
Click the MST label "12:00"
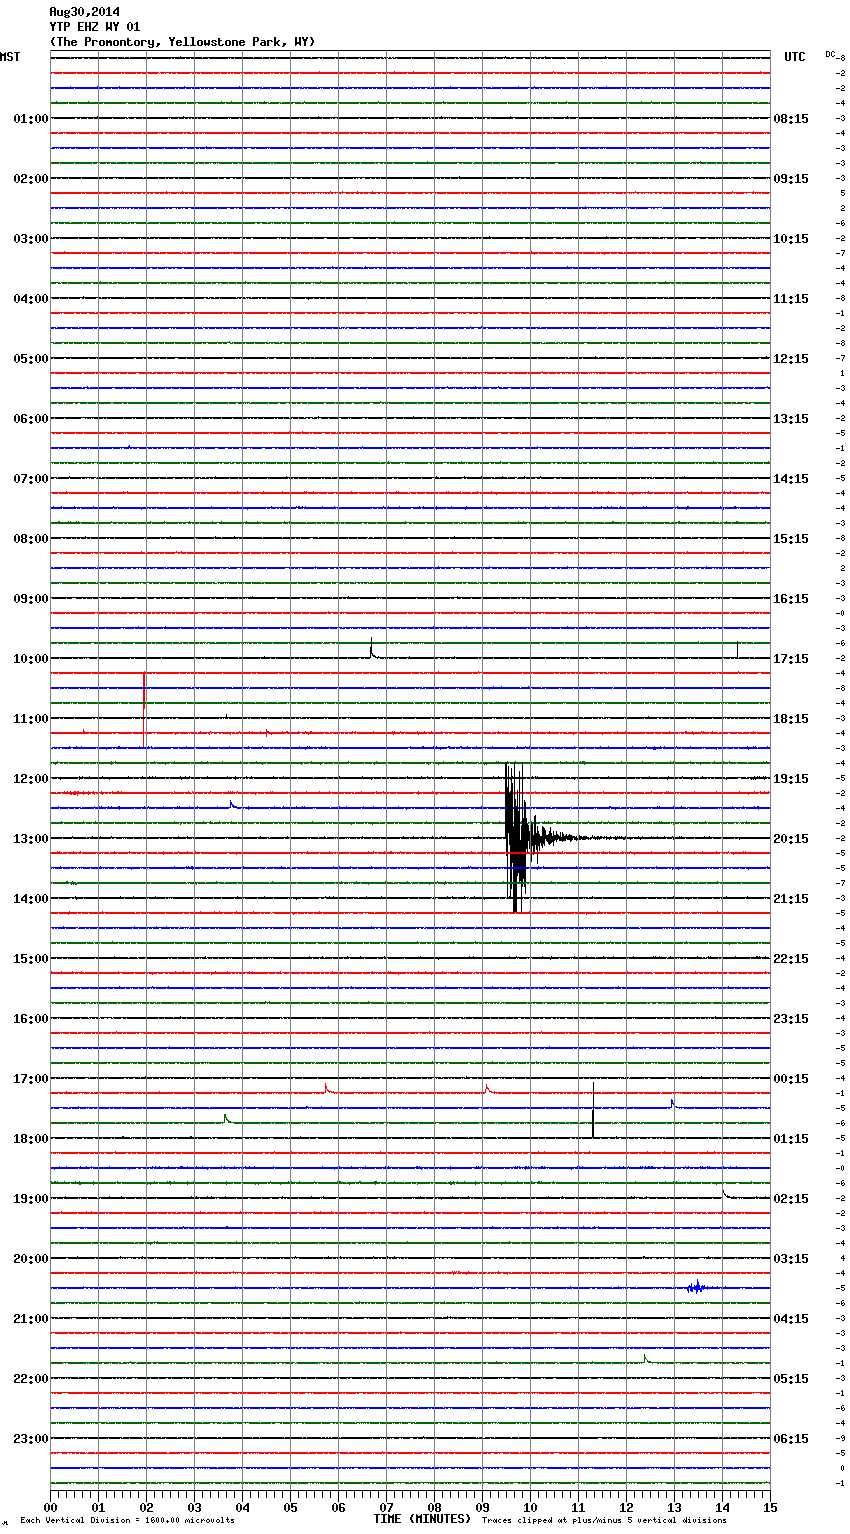point(31,779)
